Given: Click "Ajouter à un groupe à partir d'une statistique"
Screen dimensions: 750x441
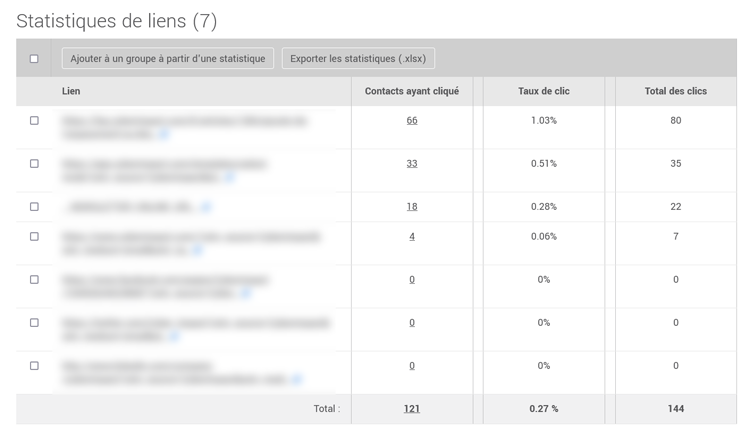Looking at the screenshot, I should click(168, 59).
